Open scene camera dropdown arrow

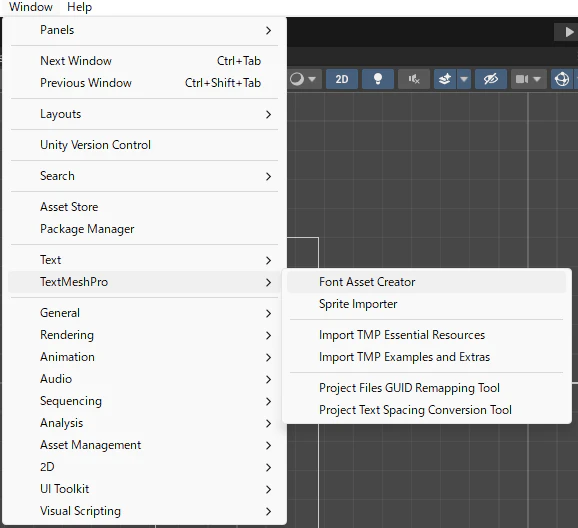pyautogui.click(x=537, y=79)
